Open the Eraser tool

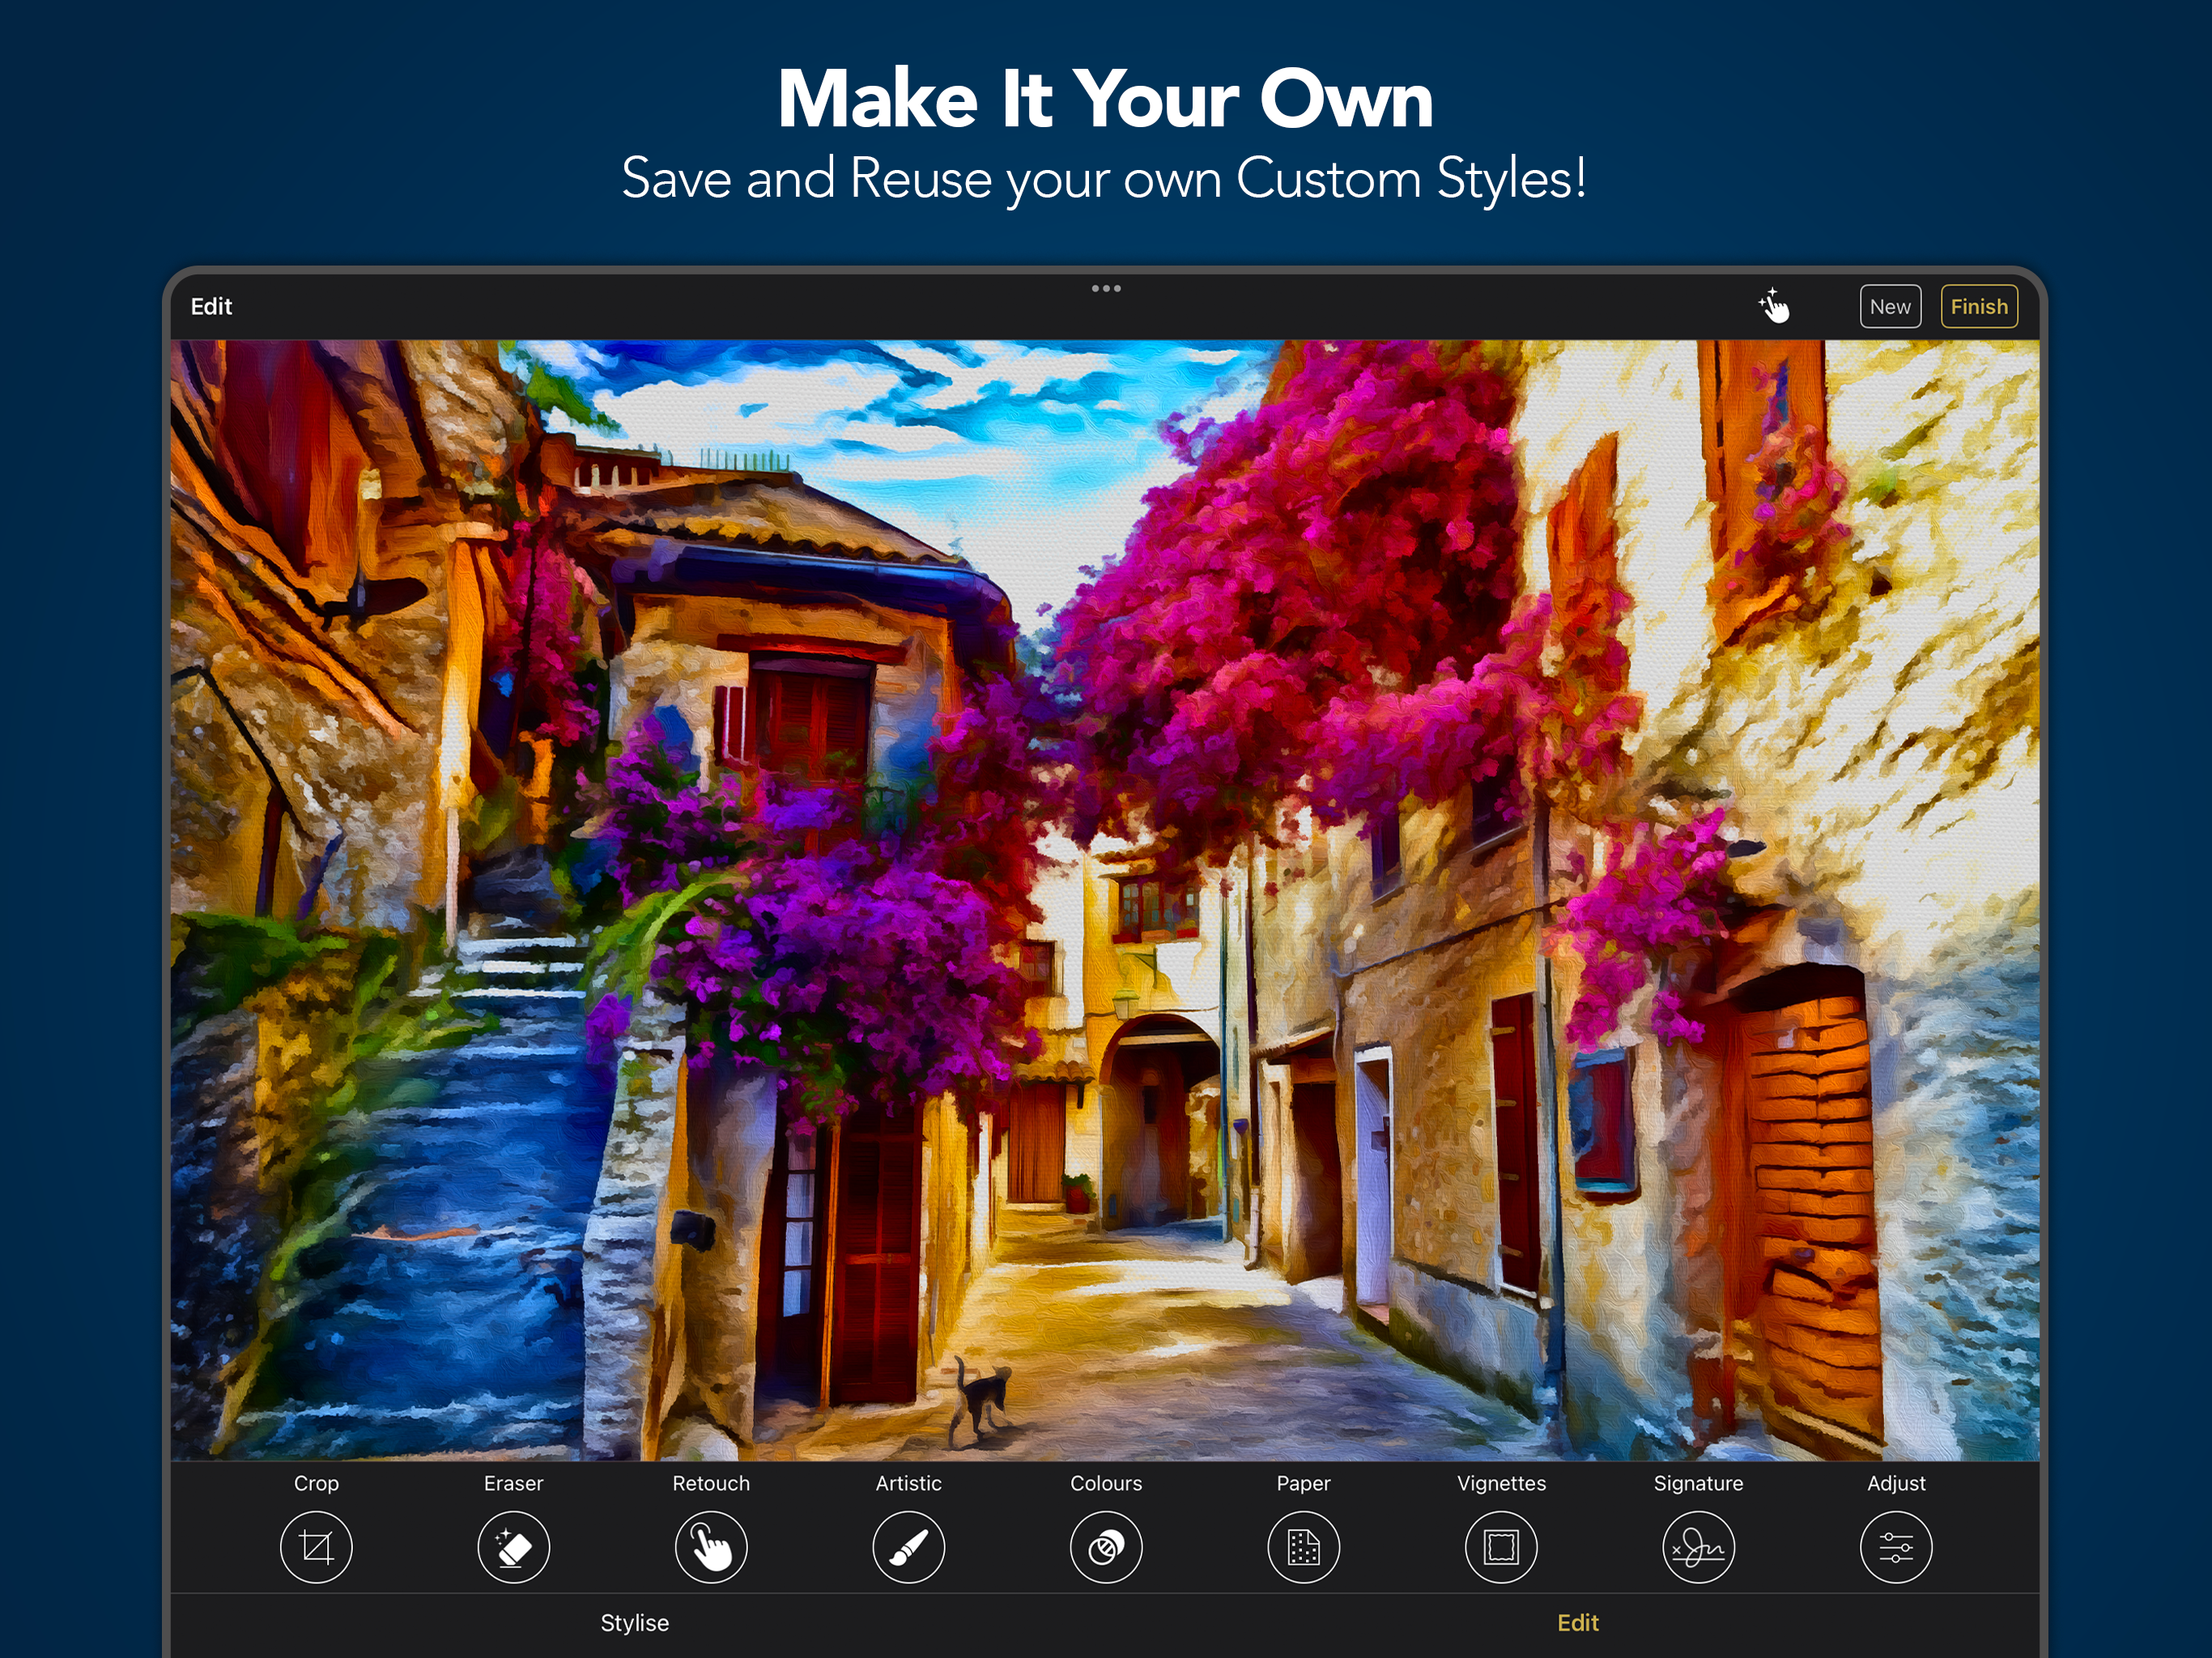tap(513, 1547)
